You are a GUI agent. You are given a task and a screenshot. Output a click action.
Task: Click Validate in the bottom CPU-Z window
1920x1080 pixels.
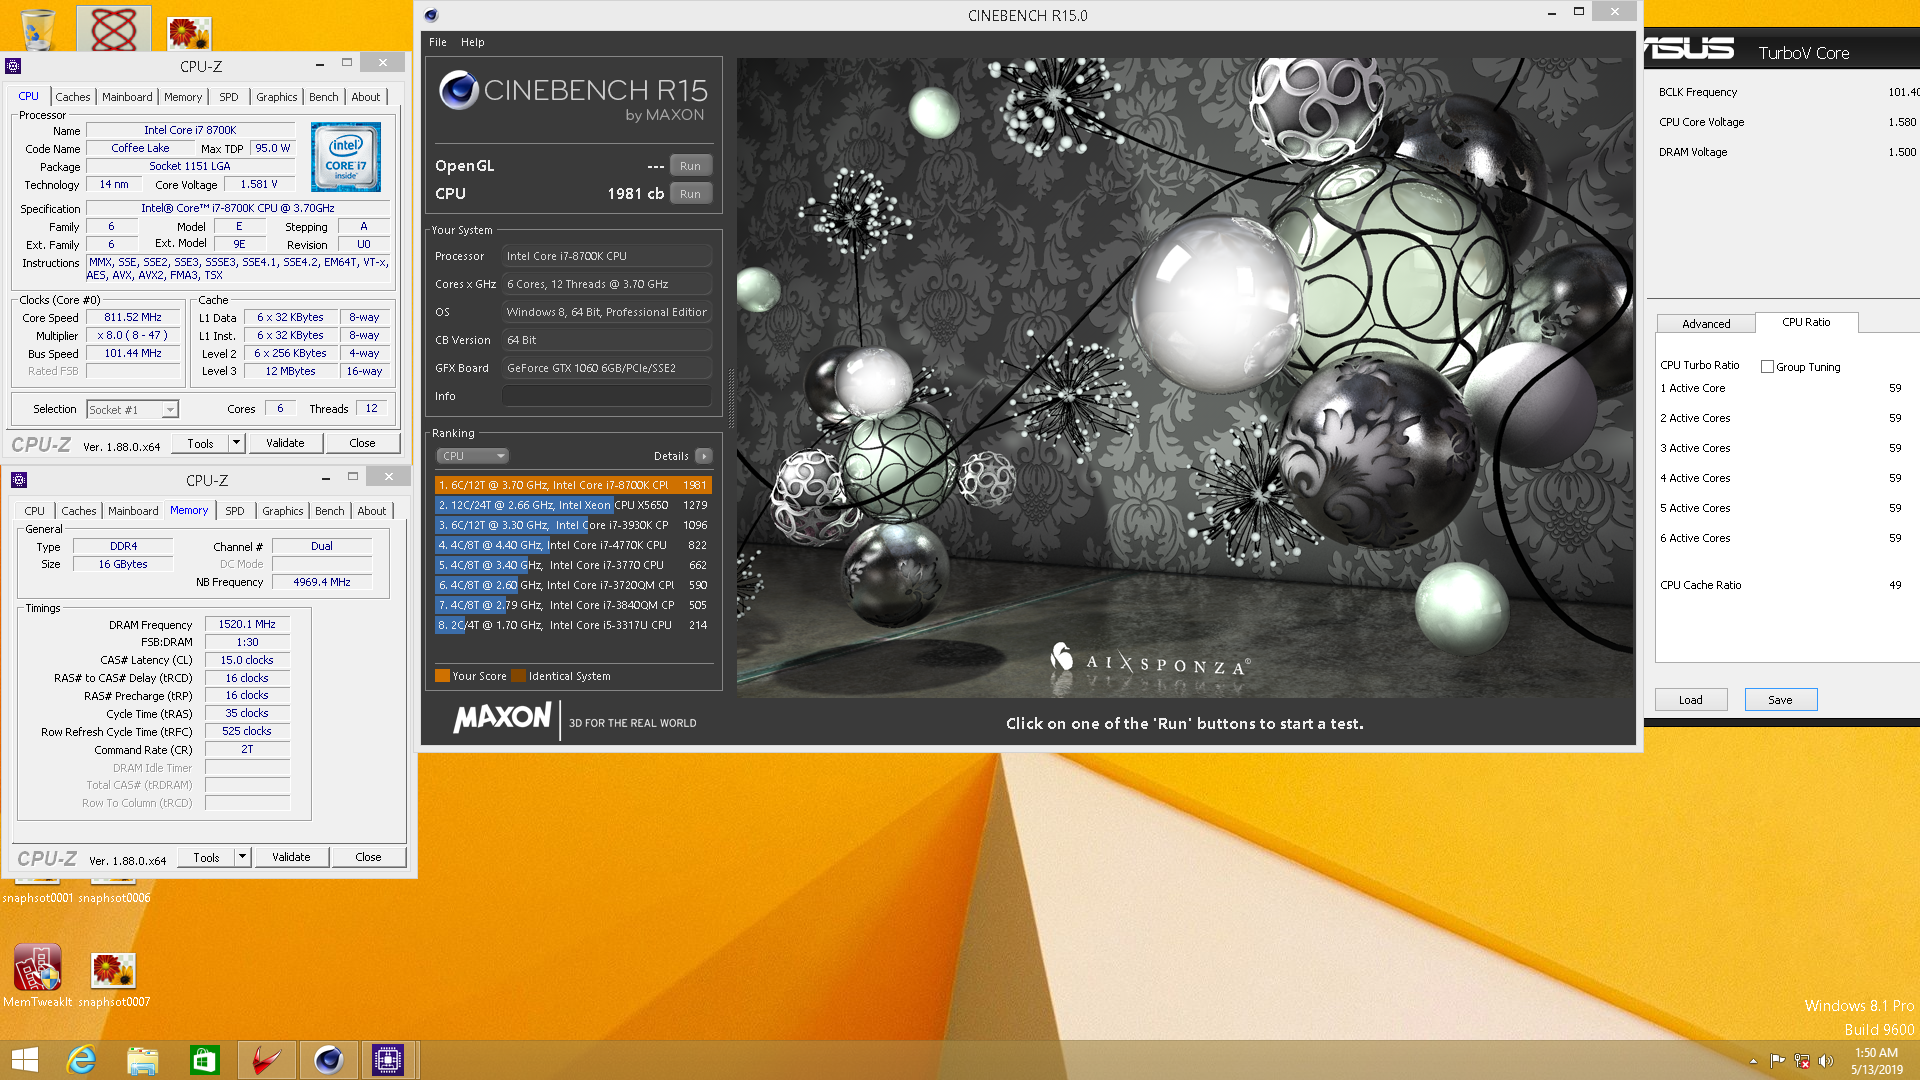click(x=291, y=857)
